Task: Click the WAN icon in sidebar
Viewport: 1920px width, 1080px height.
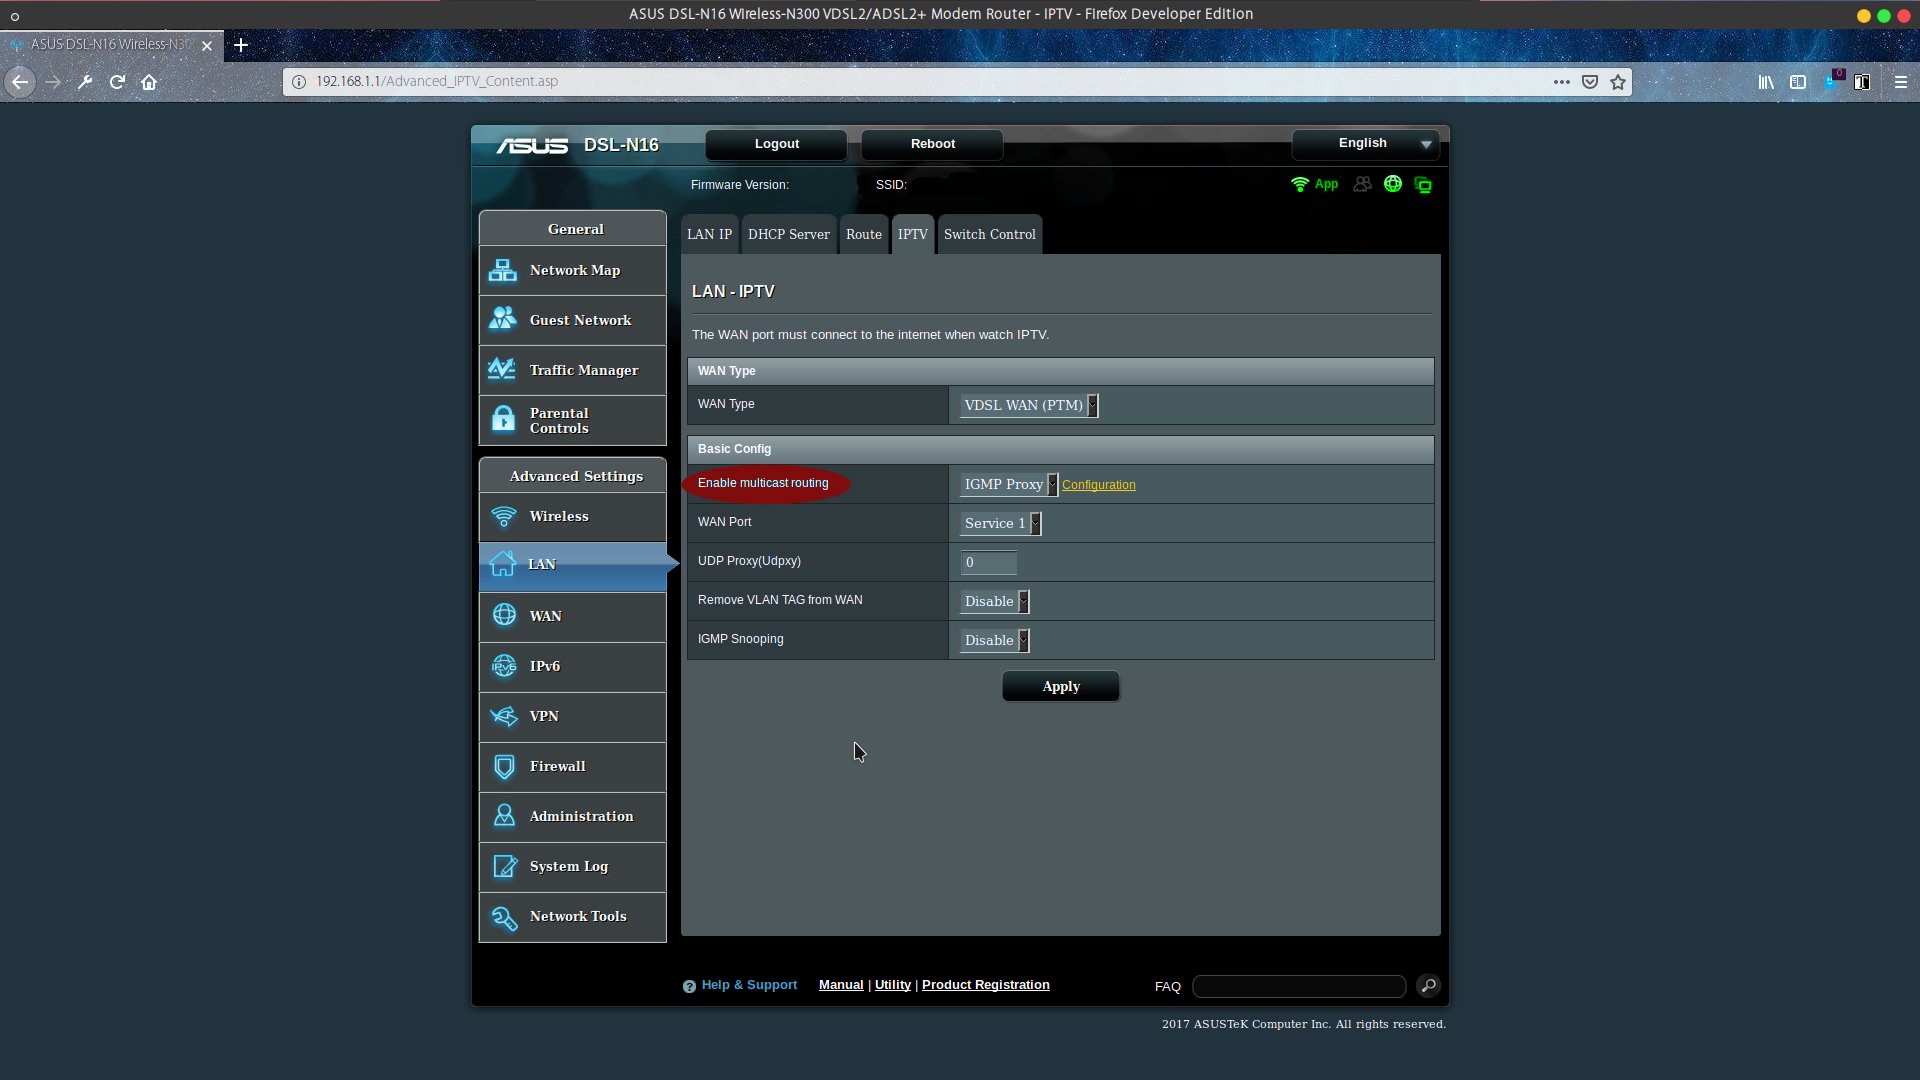Action: [504, 615]
